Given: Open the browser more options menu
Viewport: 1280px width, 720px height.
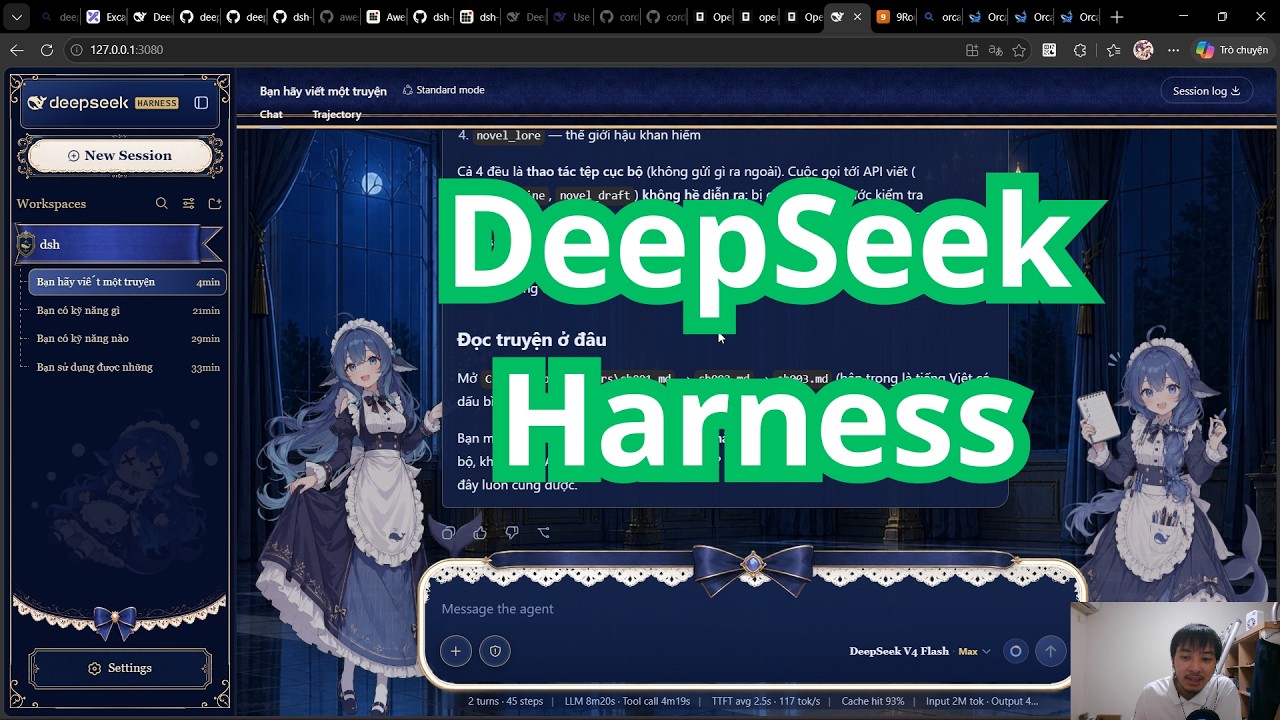Looking at the screenshot, I should [x=1174, y=50].
